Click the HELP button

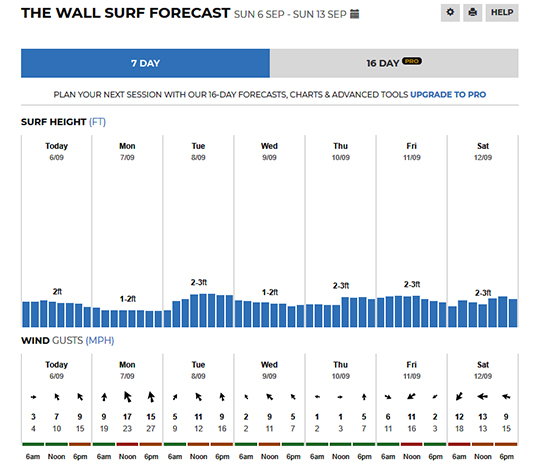[502, 13]
